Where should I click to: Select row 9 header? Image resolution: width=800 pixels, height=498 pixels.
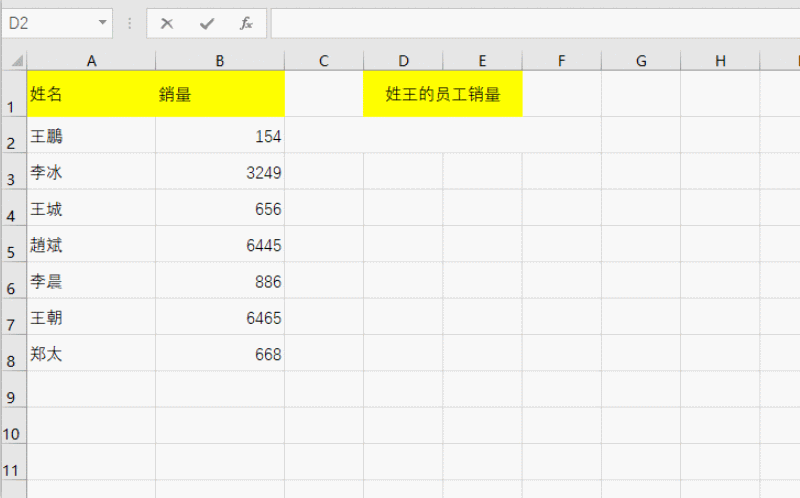pyautogui.click(x=13, y=389)
